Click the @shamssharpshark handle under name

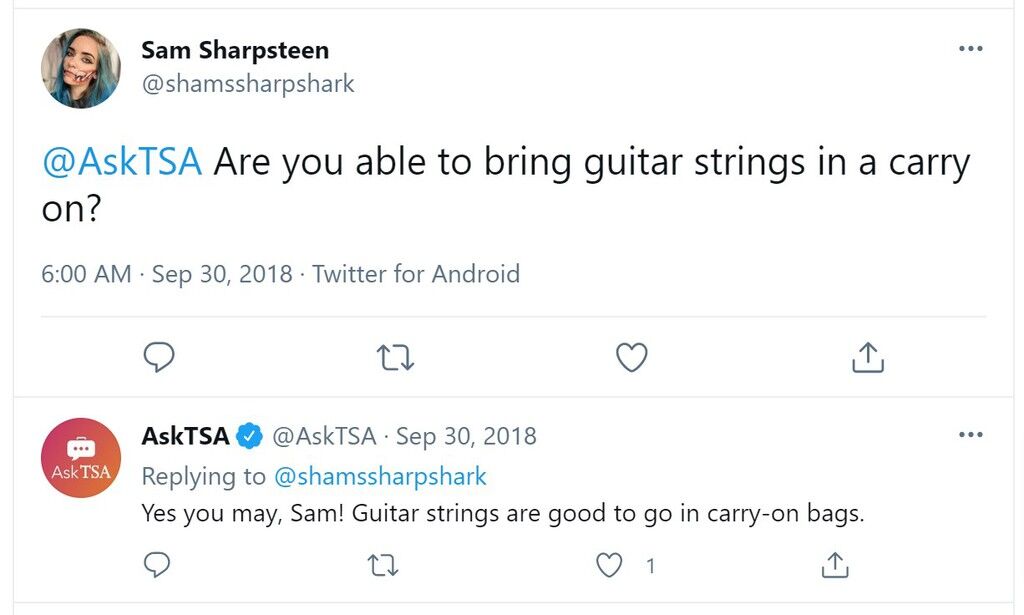click(x=248, y=84)
